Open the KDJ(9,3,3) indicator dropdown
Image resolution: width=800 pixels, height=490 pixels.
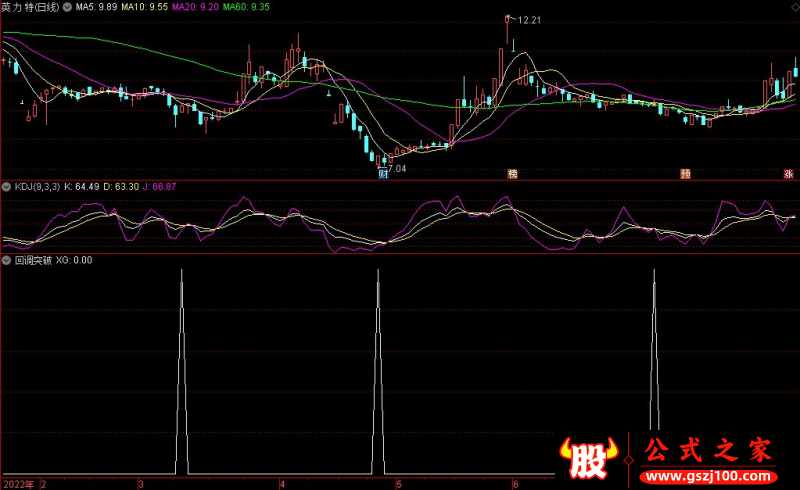tap(6, 187)
